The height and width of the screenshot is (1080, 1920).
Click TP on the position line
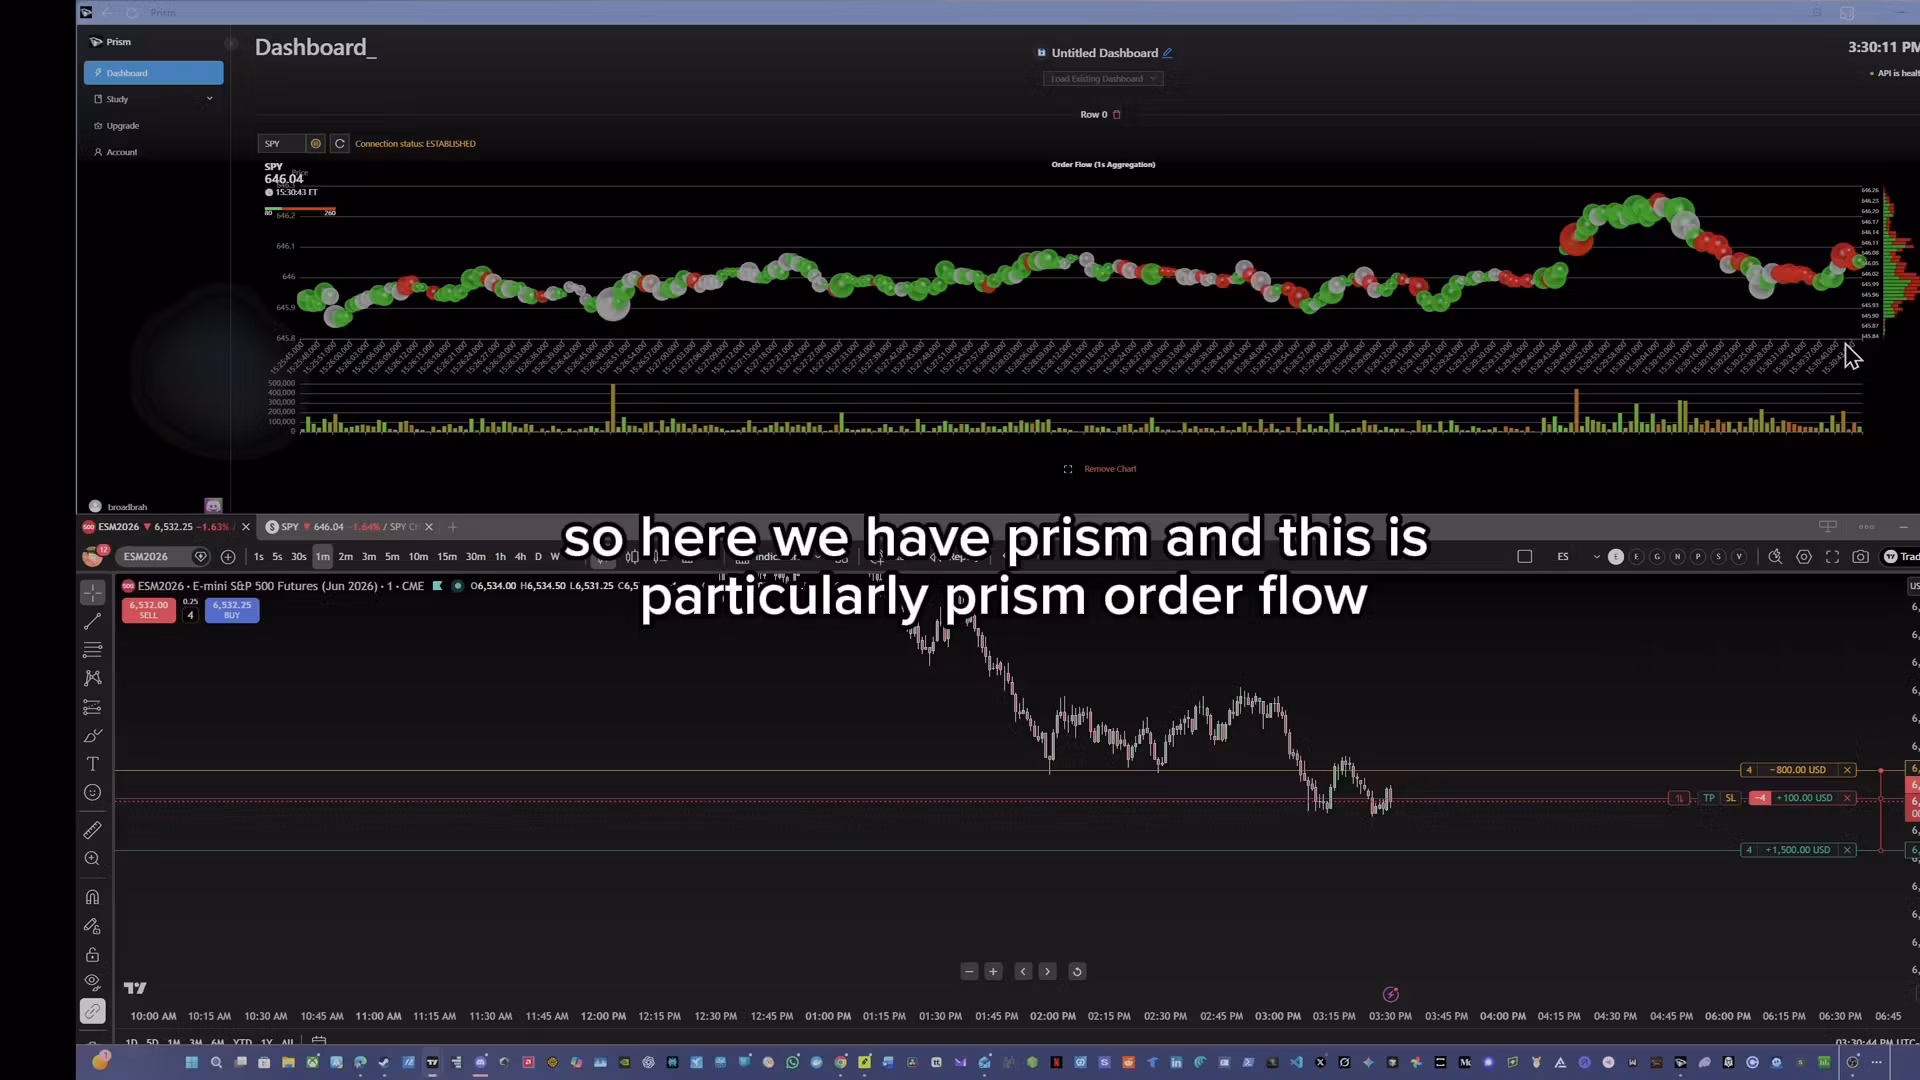click(x=1709, y=798)
